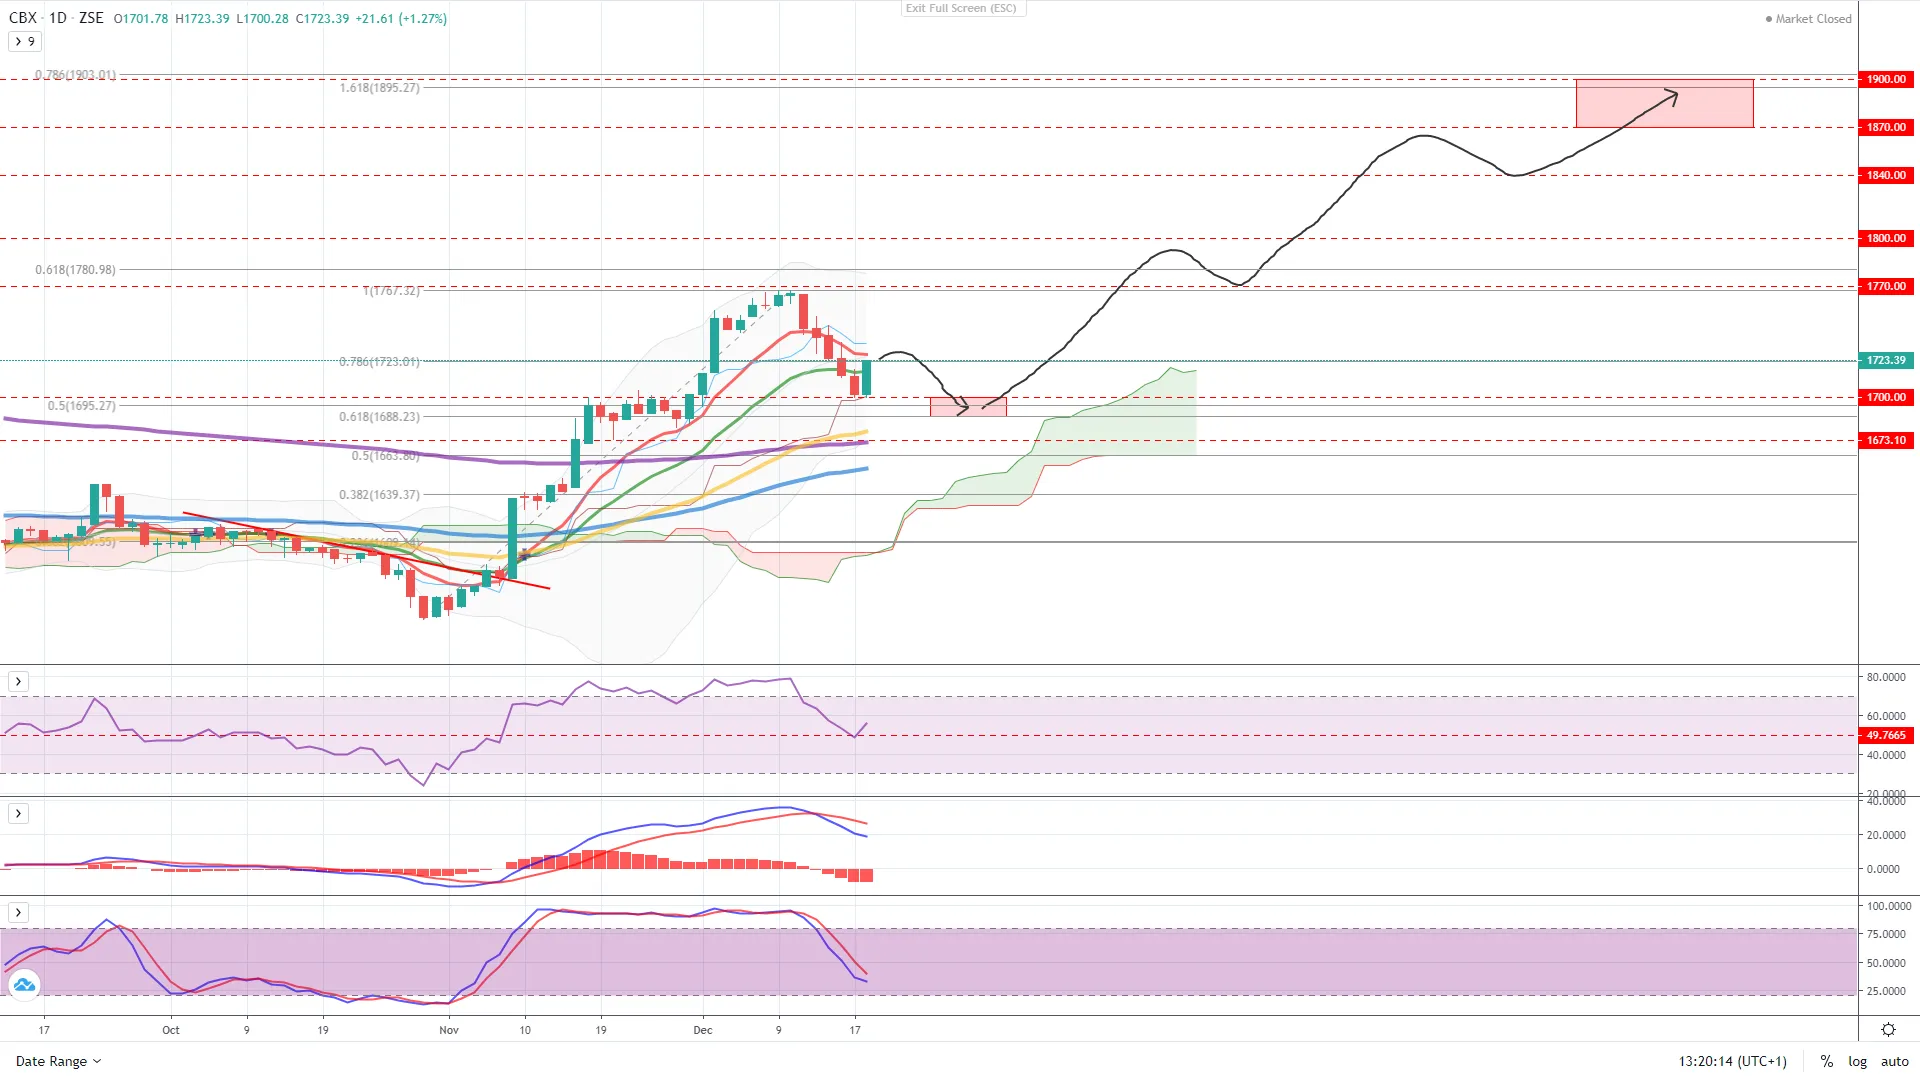Click the CBX symbol name

point(22,18)
